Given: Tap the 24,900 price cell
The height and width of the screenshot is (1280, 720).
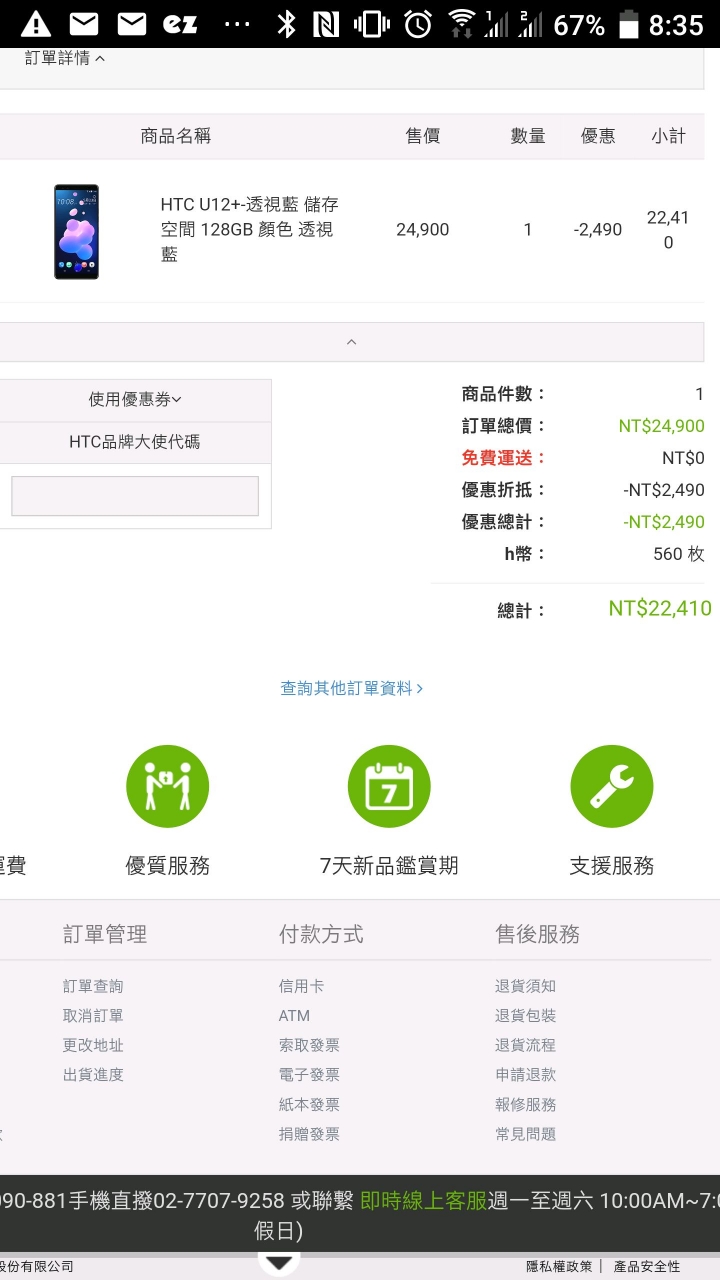Looking at the screenshot, I should coord(422,229).
